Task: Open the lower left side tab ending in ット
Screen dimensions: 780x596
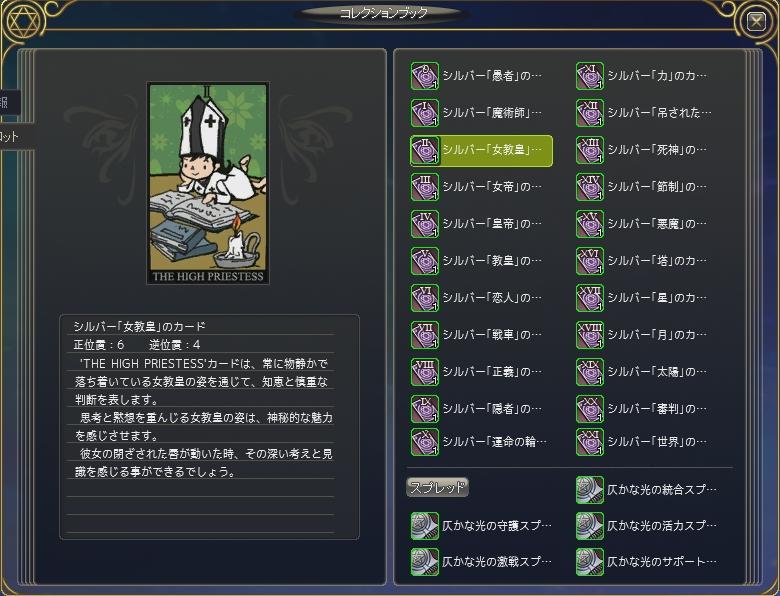Action: [15, 137]
